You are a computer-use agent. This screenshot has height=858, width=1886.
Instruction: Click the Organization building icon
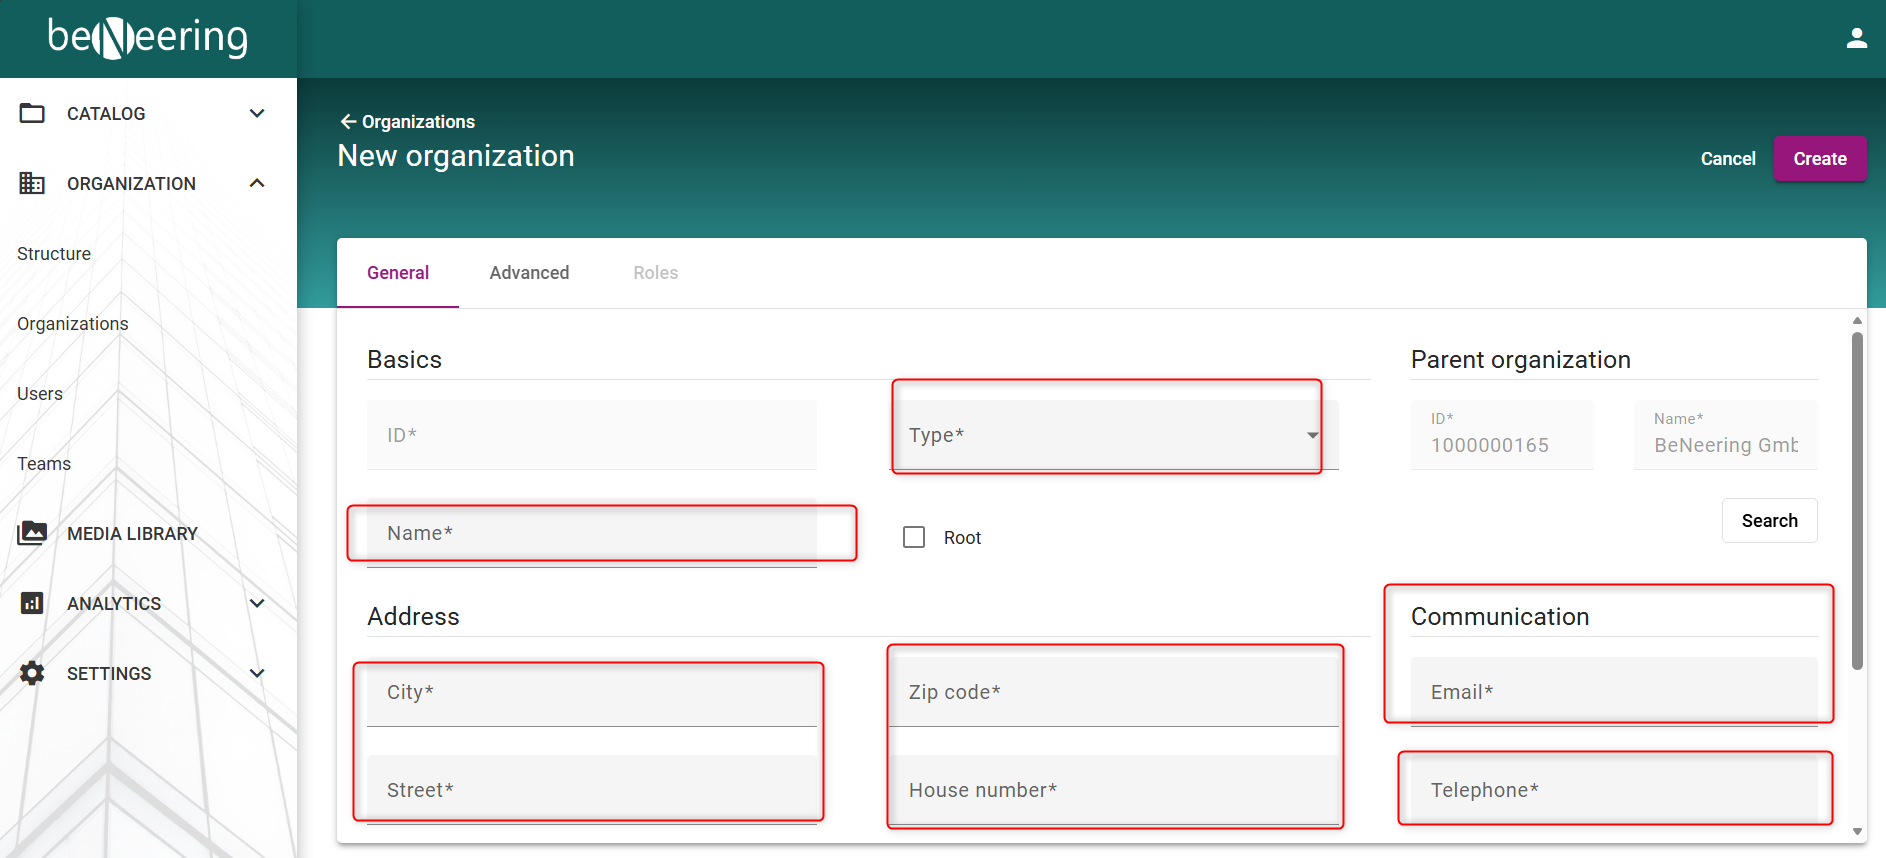pos(32,183)
